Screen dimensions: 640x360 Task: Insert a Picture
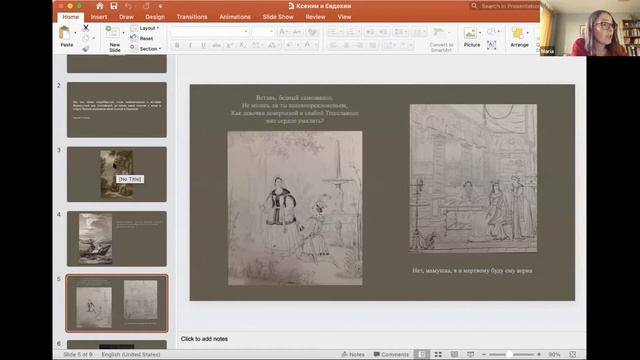point(471,38)
